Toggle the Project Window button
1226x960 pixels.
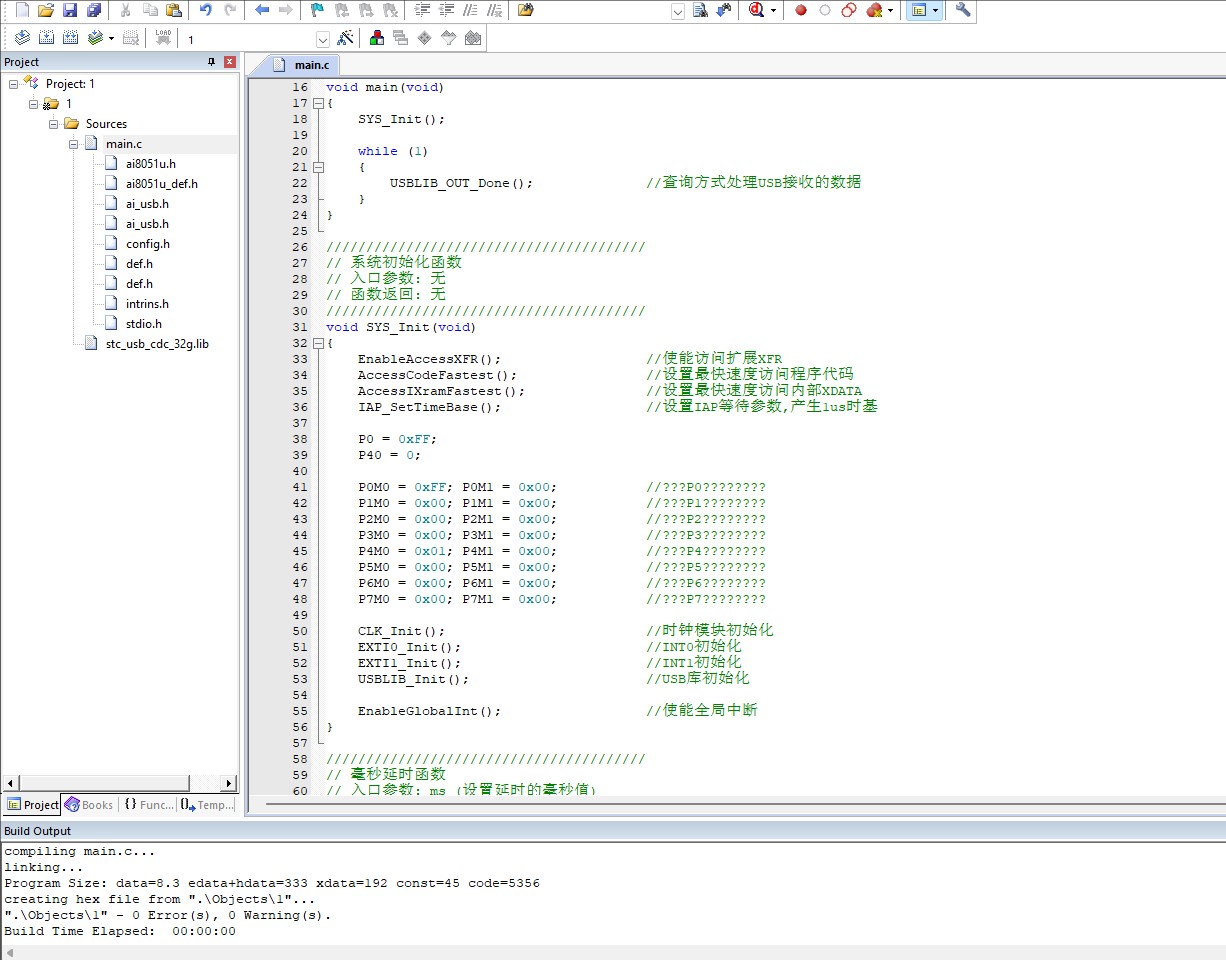tap(919, 10)
